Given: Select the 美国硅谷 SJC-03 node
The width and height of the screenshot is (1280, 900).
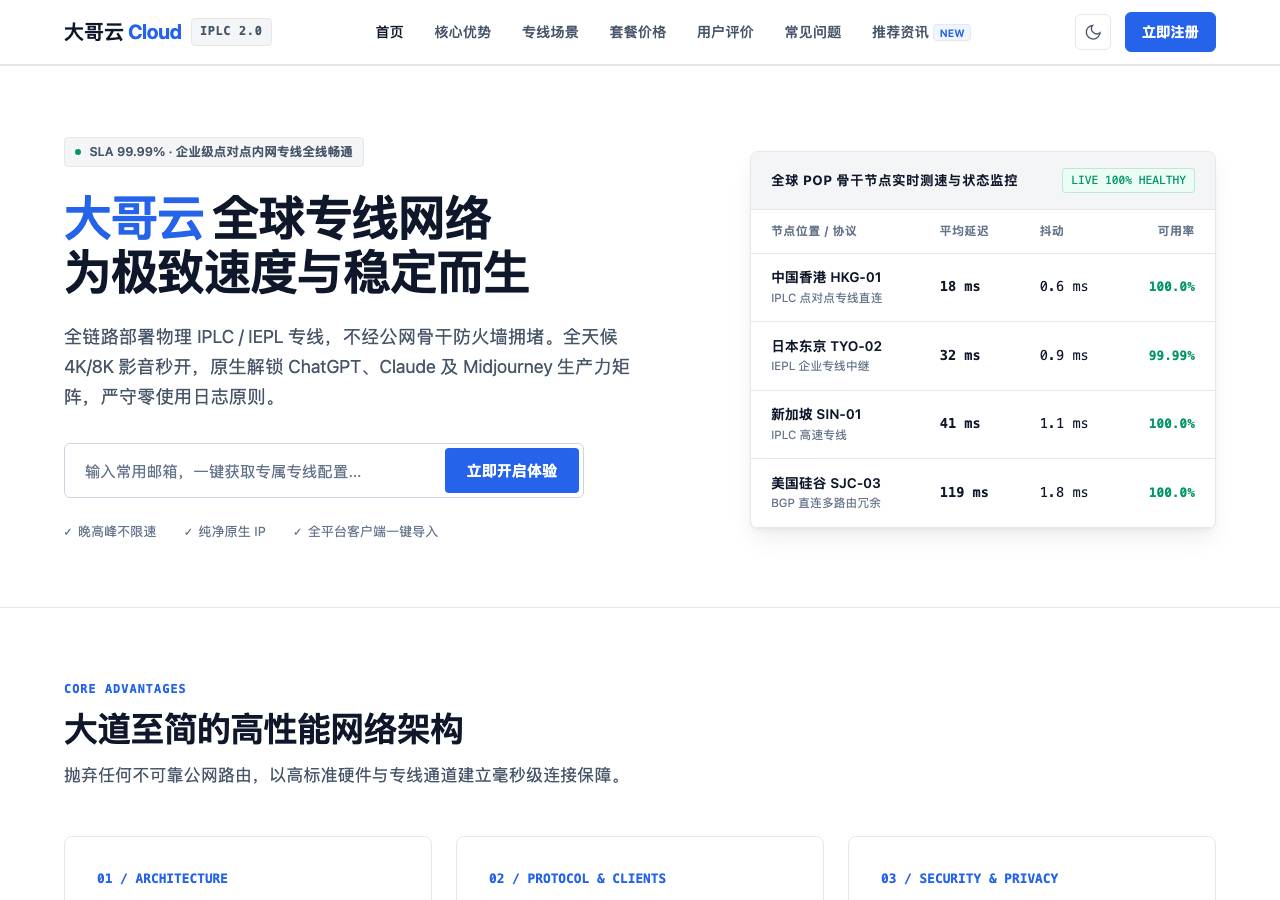Looking at the screenshot, I should coord(983,493).
